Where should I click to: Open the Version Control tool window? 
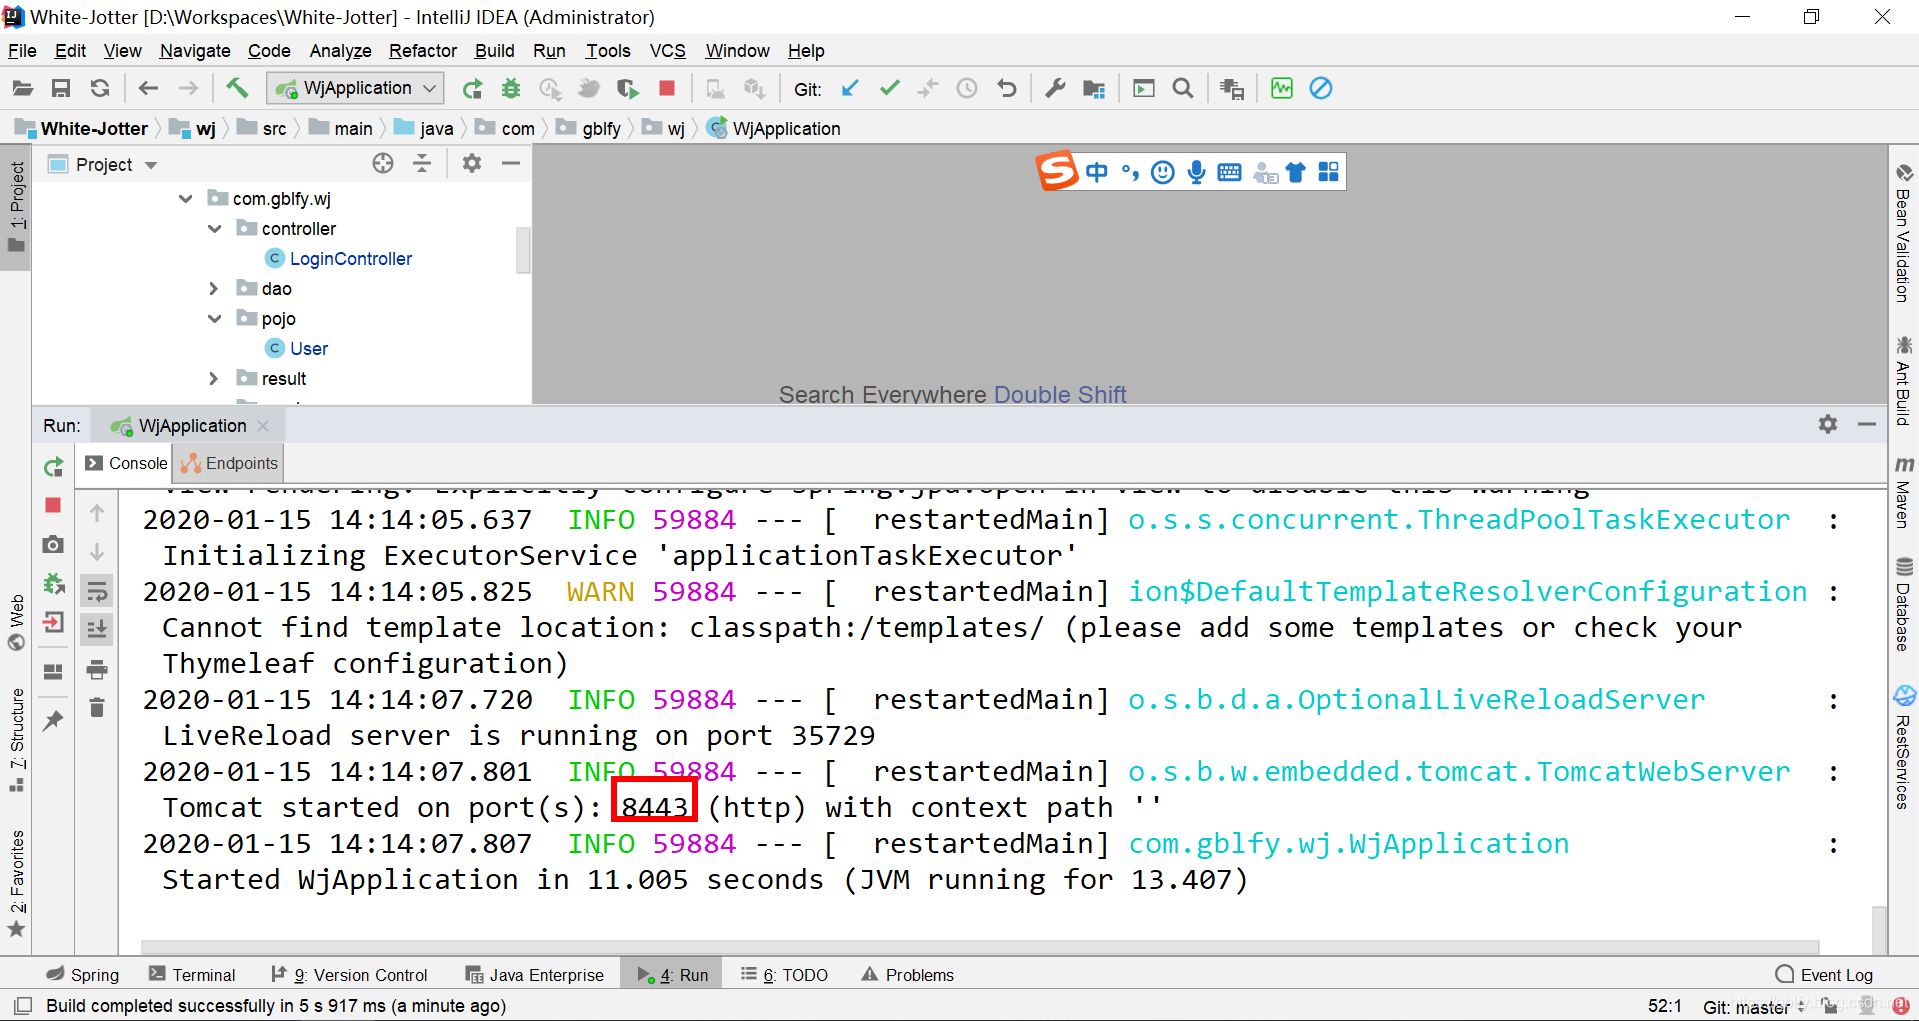(x=350, y=975)
